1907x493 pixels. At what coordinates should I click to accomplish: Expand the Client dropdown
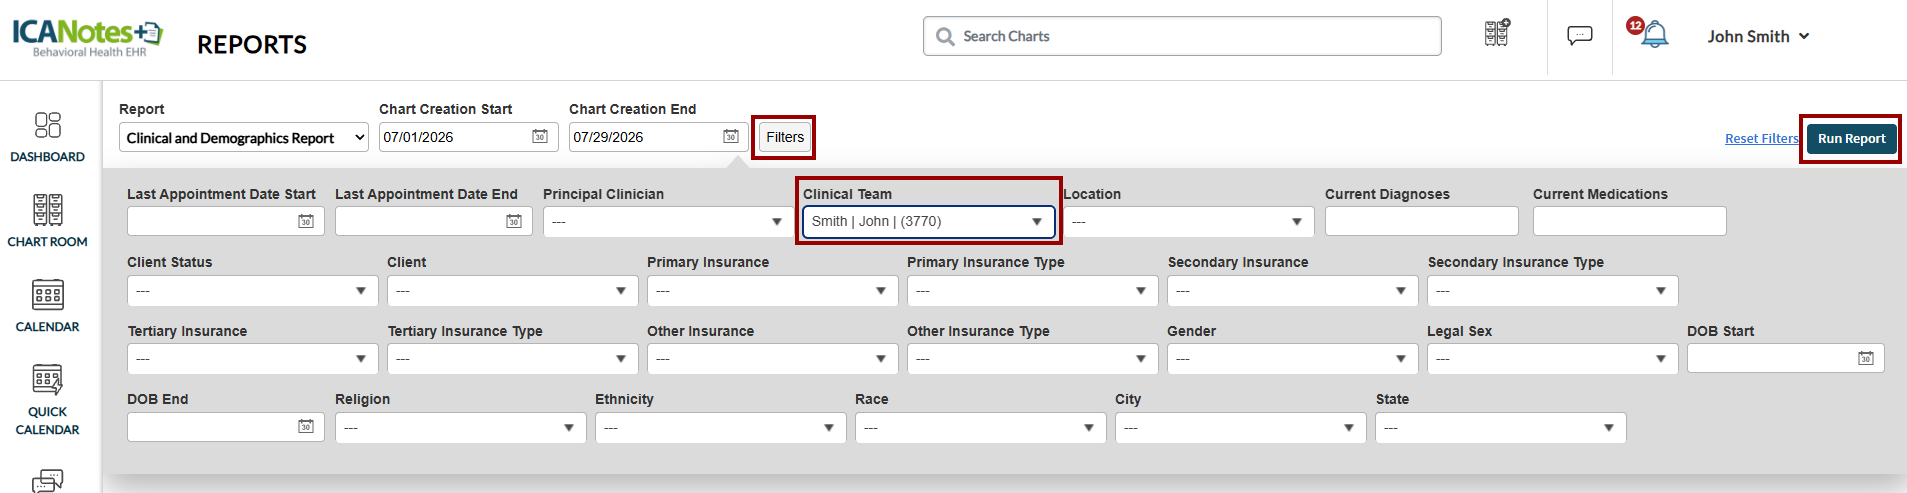(512, 290)
